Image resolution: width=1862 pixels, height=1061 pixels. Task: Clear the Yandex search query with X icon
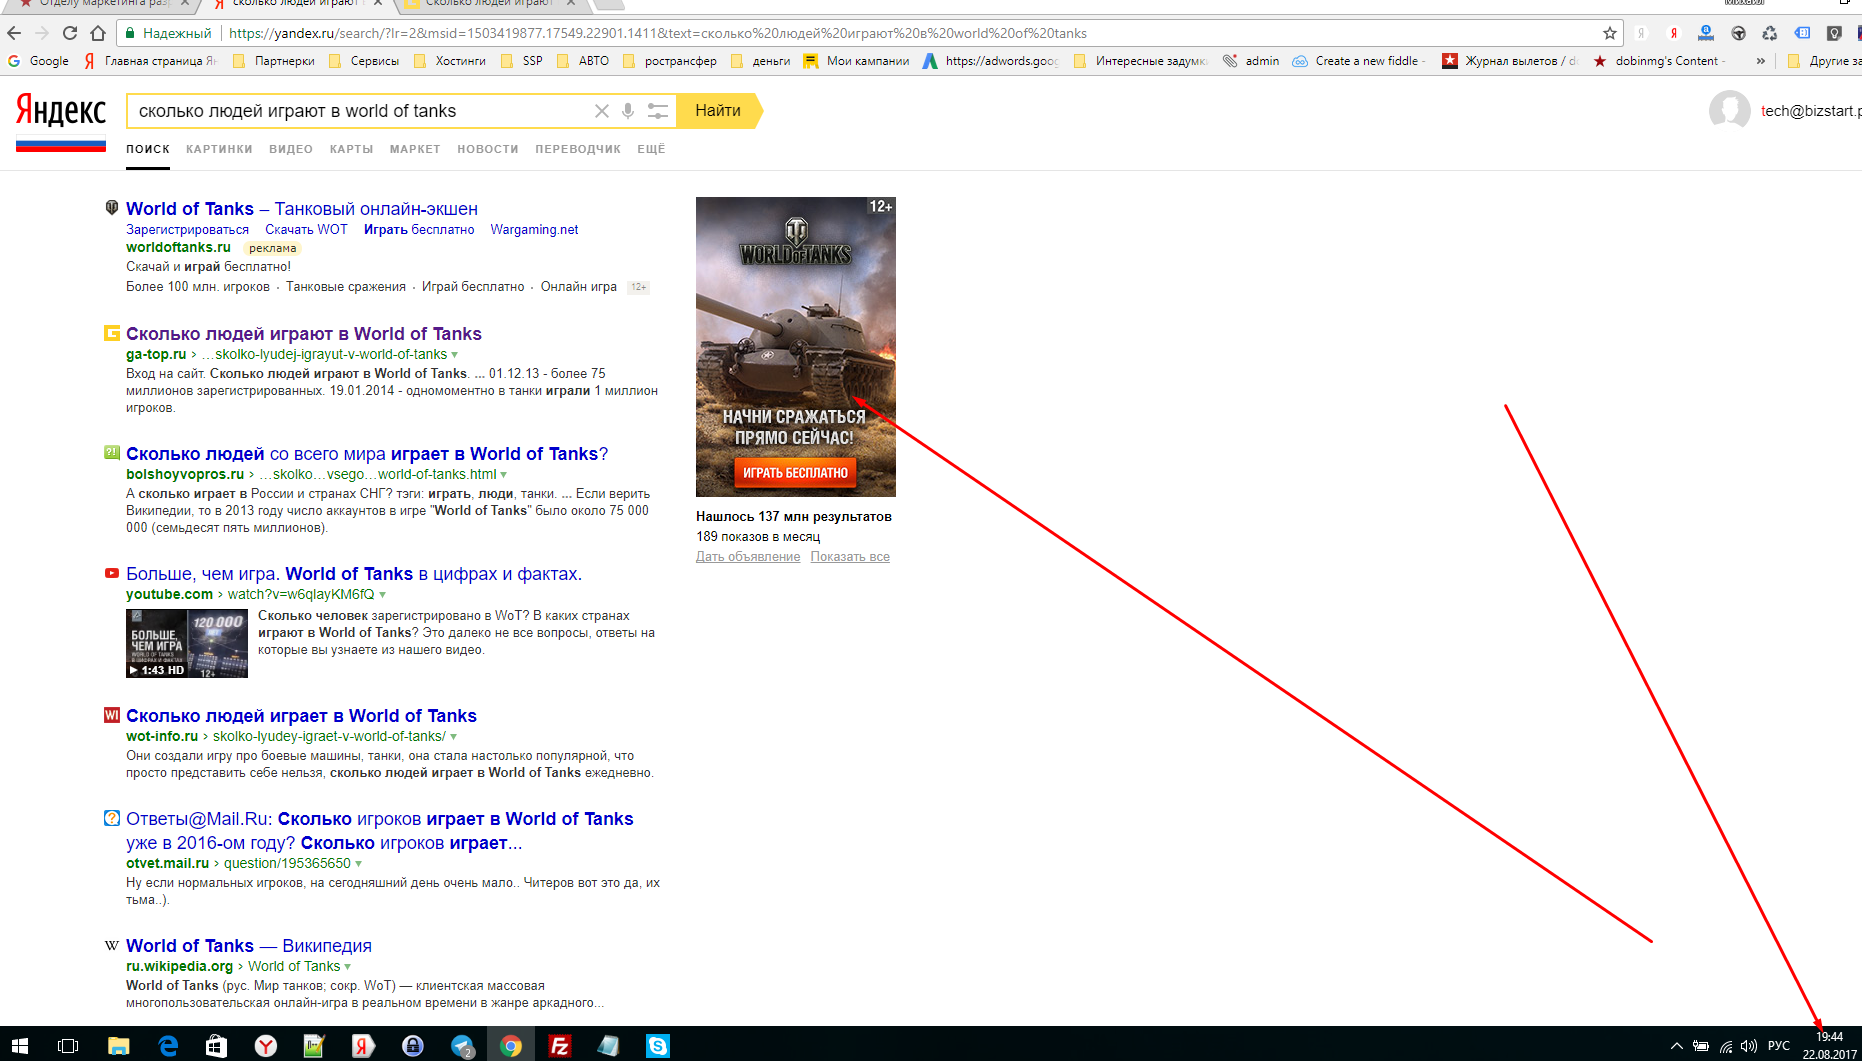(x=602, y=111)
